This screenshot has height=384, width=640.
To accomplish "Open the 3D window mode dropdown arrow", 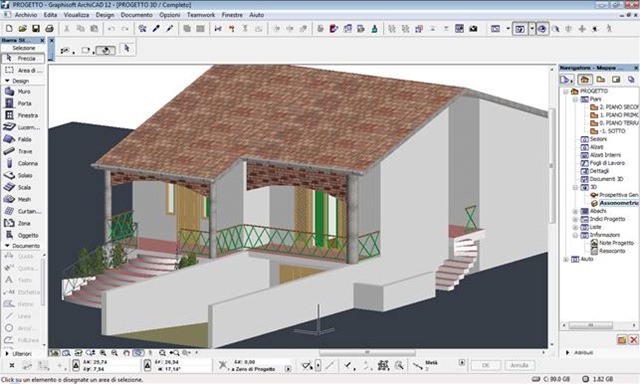I will pos(531,29).
